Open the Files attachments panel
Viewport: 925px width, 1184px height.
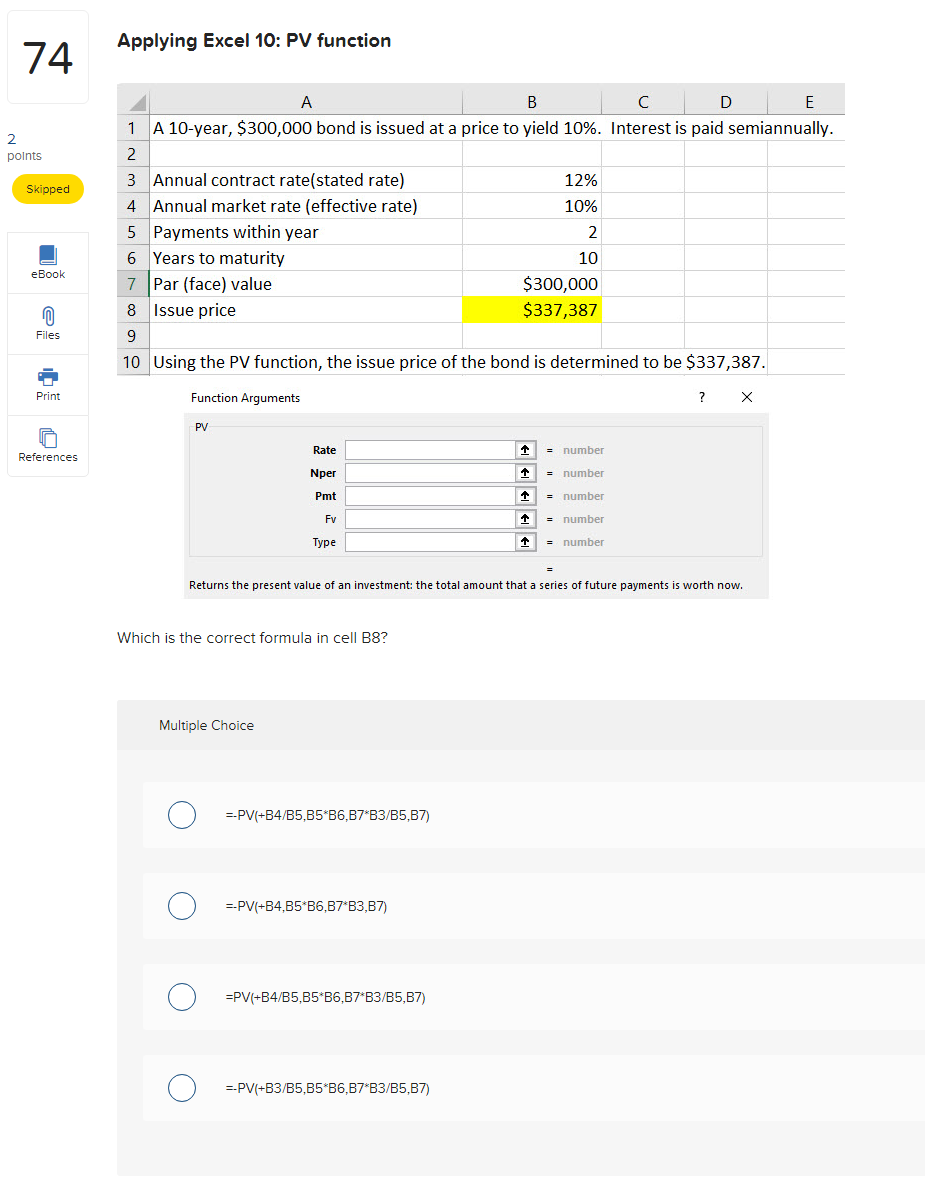point(47,323)
